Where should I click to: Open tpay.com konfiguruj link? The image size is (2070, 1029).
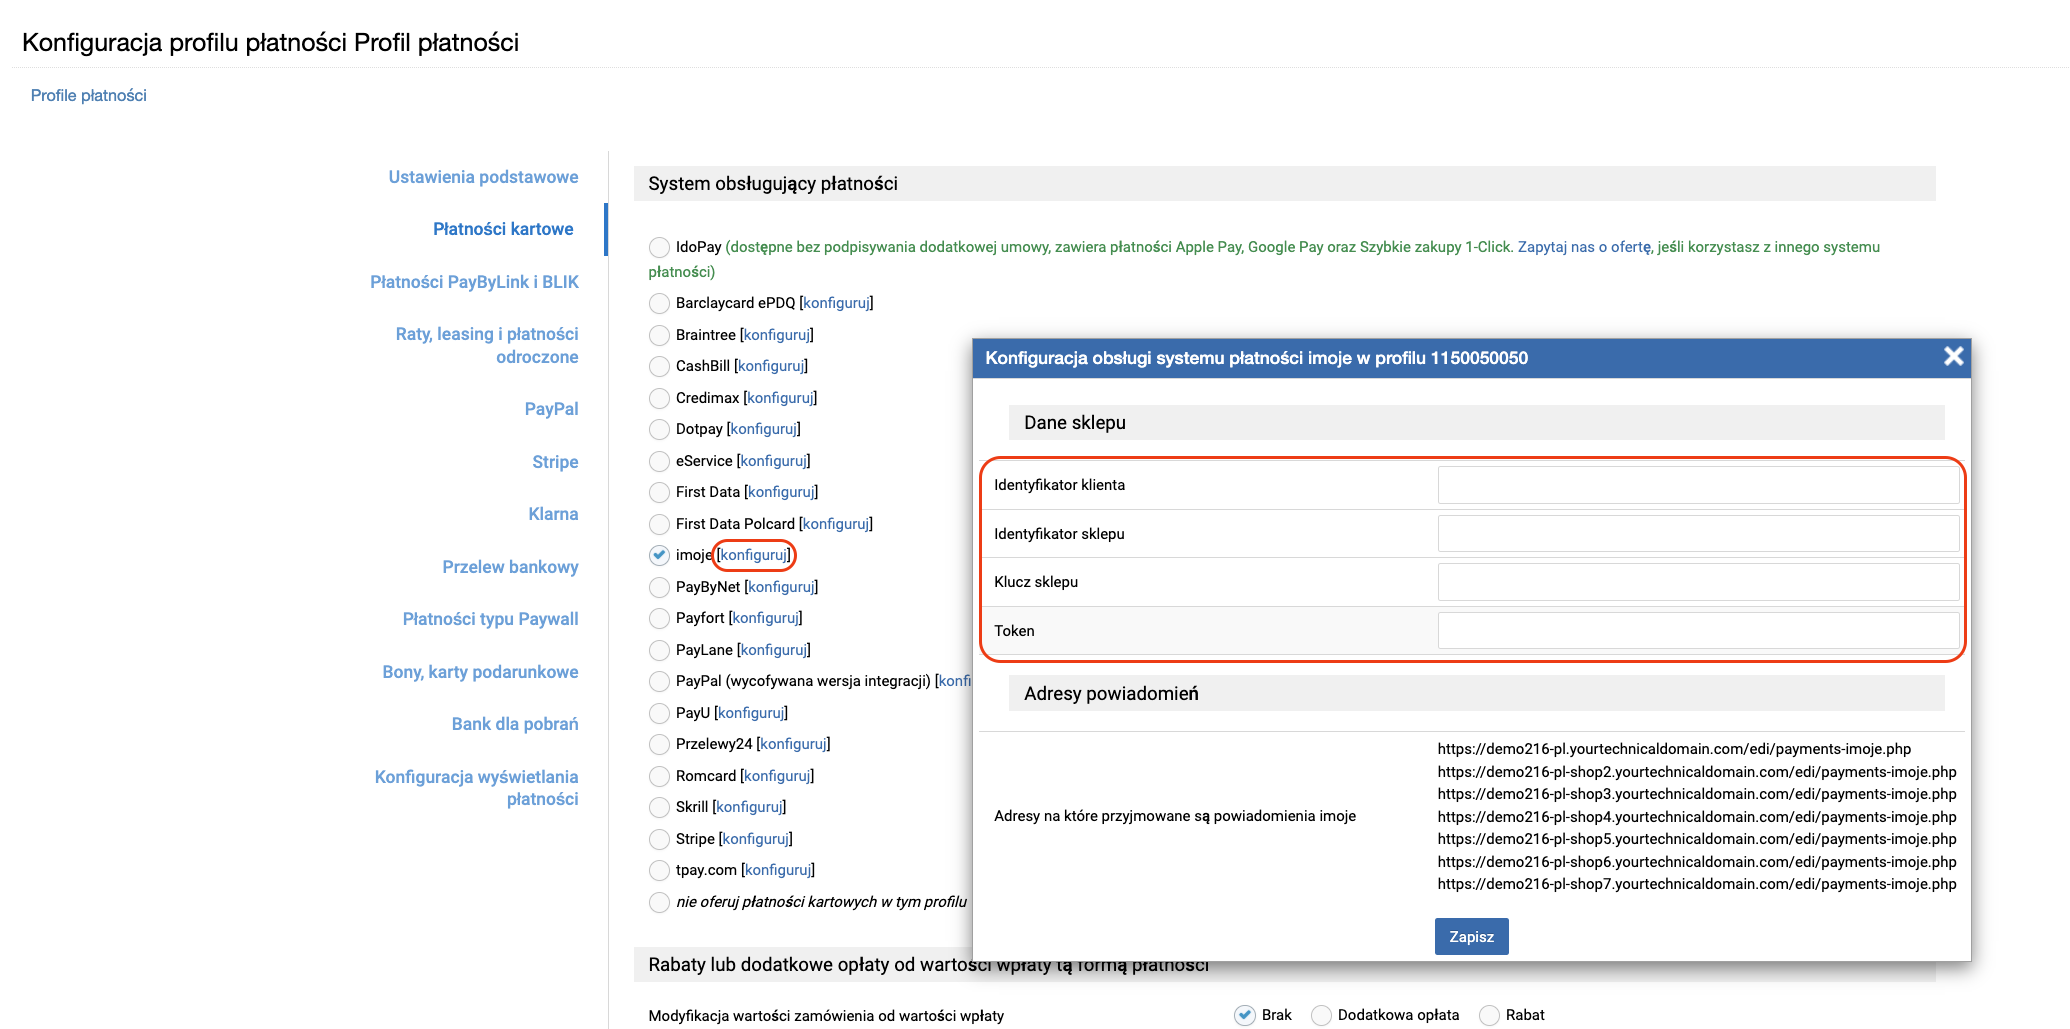(778, 870)
